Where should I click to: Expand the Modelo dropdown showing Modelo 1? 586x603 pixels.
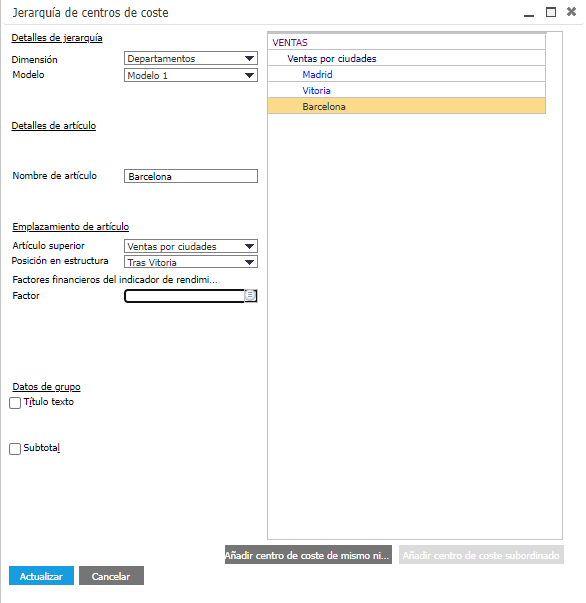click(x=191, y=75)
